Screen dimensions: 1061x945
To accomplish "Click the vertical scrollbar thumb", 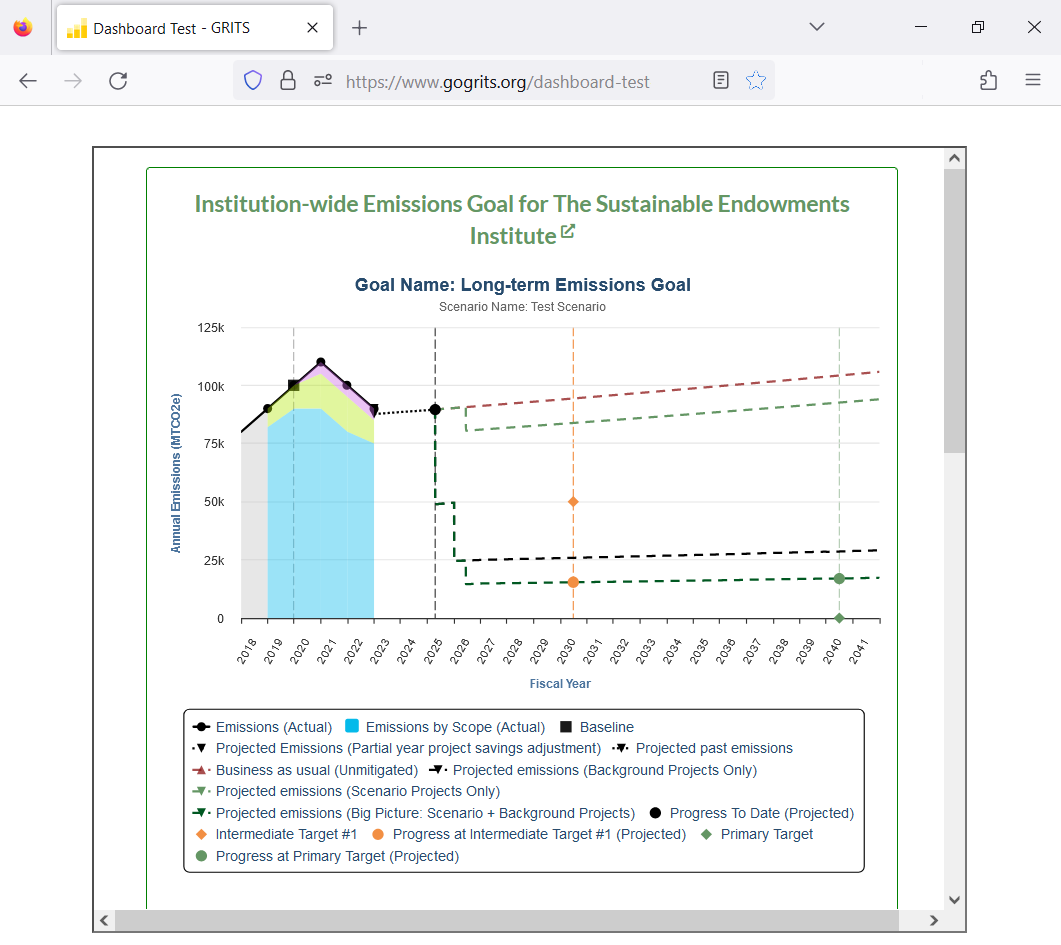I will [x=954, y=310].
